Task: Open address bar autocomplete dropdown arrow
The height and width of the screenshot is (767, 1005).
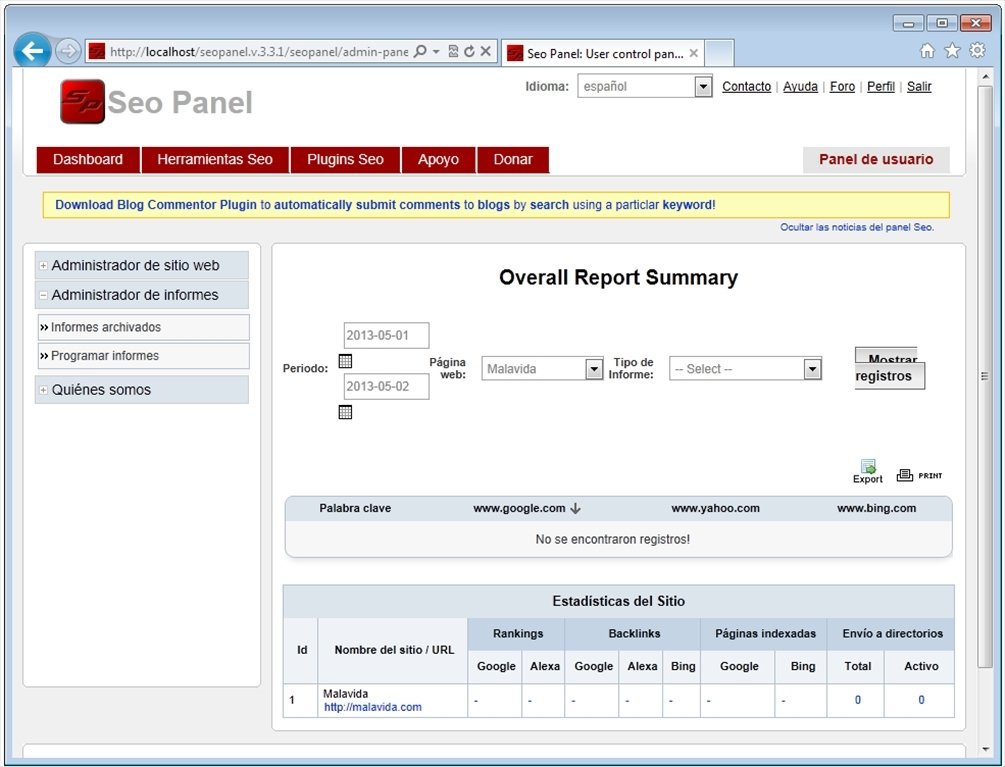Action: pyautogui.click(x=436, y=51)
